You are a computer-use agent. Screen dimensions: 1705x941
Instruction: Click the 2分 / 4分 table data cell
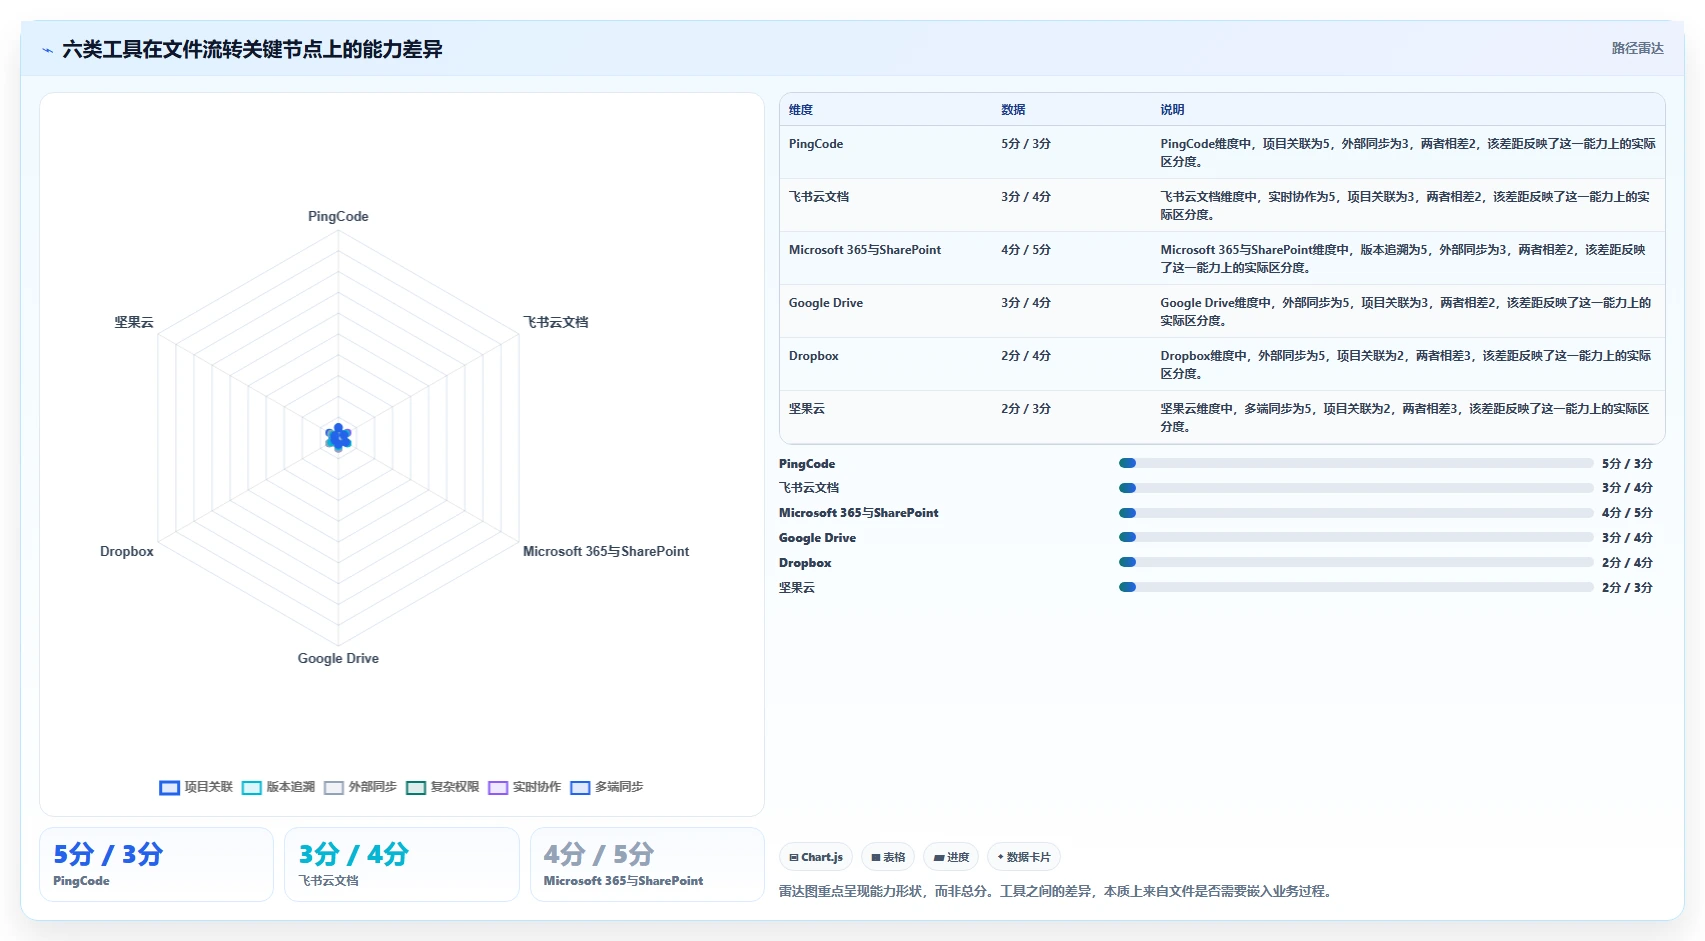[x=1026, y=356]
